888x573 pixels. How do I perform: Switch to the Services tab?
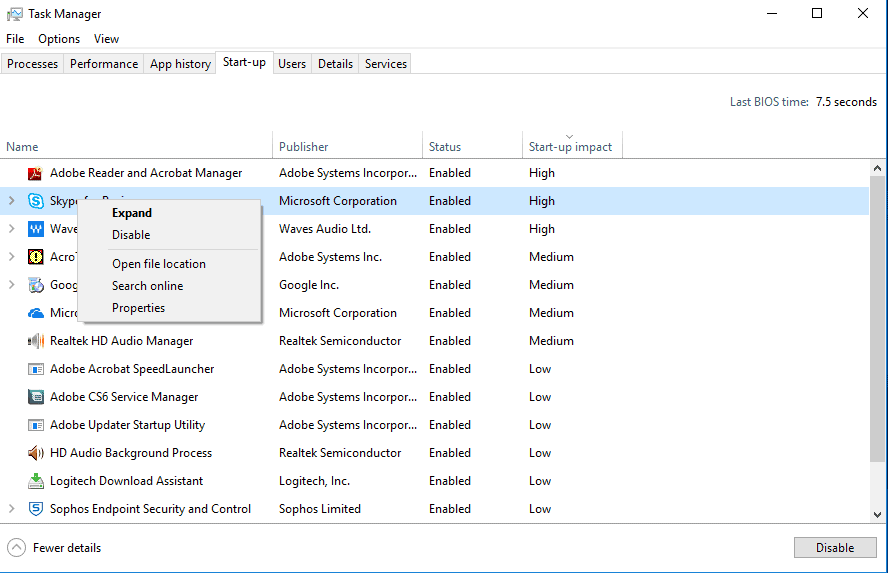(386, 64)
